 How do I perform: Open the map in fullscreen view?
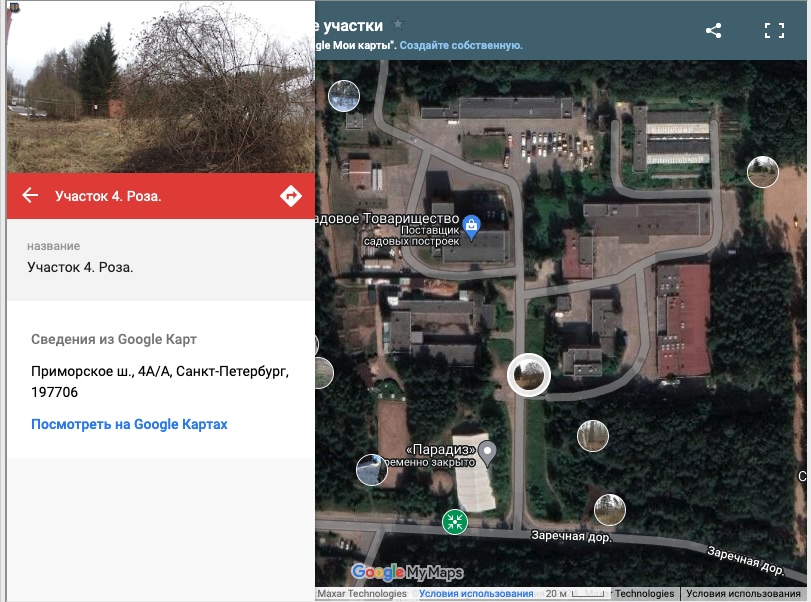click(x=774, y=31)
